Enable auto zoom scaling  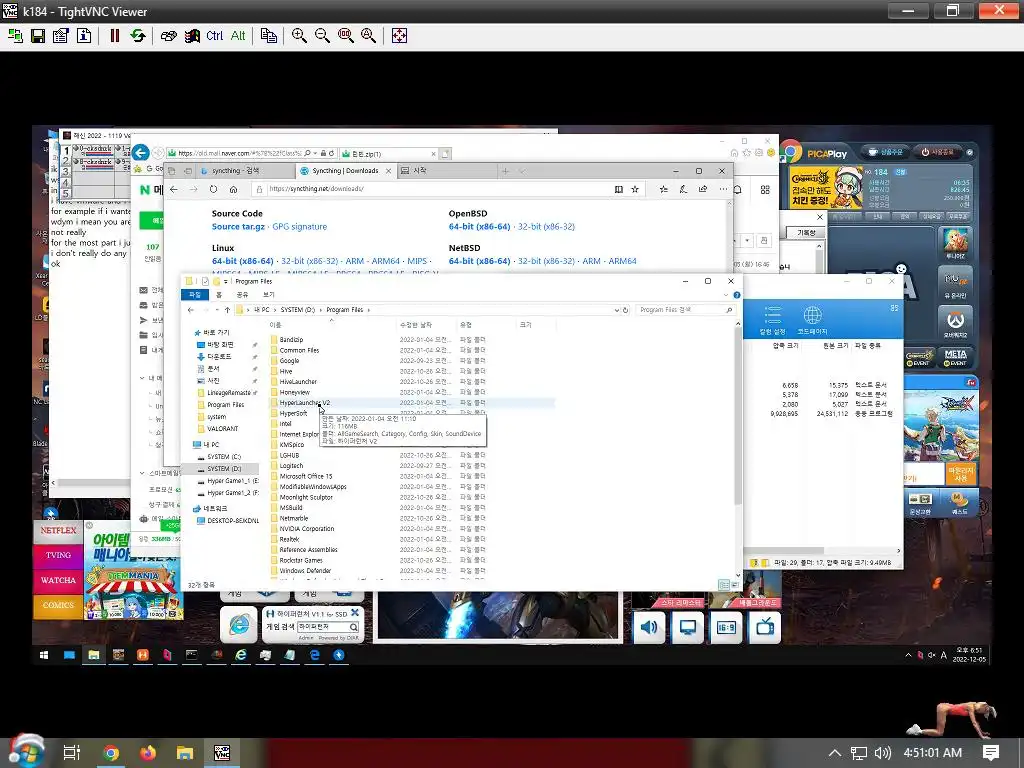[x=368, y=36]
